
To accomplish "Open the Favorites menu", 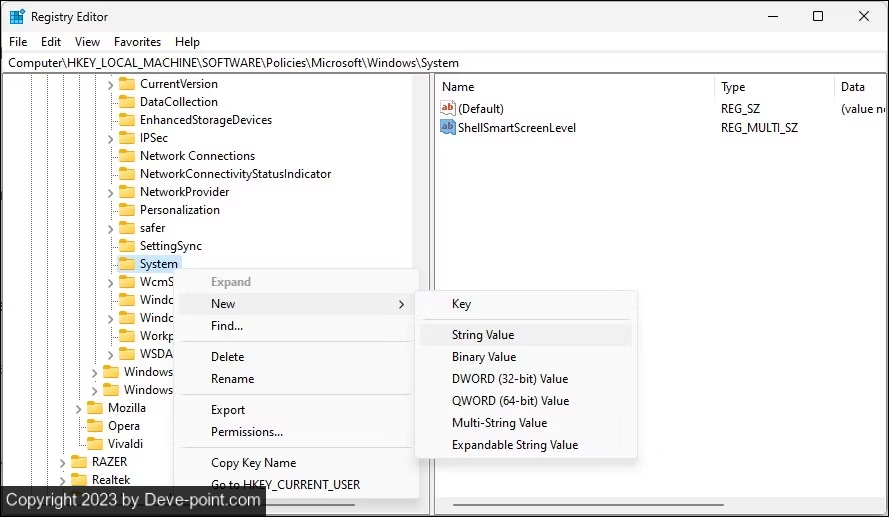I will 137,42.
